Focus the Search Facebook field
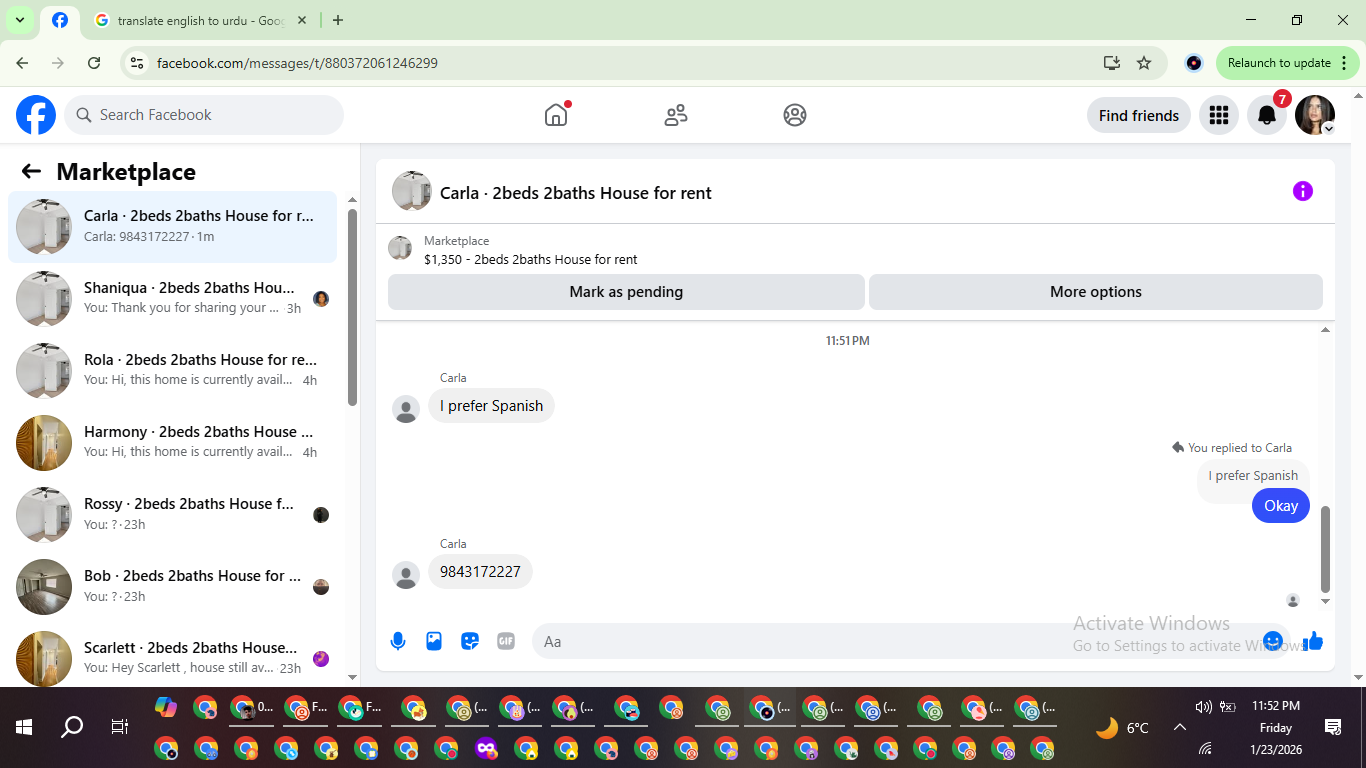Image resolution: width=1366 pixels, height=768 pixels. click(x=204, y=115)
